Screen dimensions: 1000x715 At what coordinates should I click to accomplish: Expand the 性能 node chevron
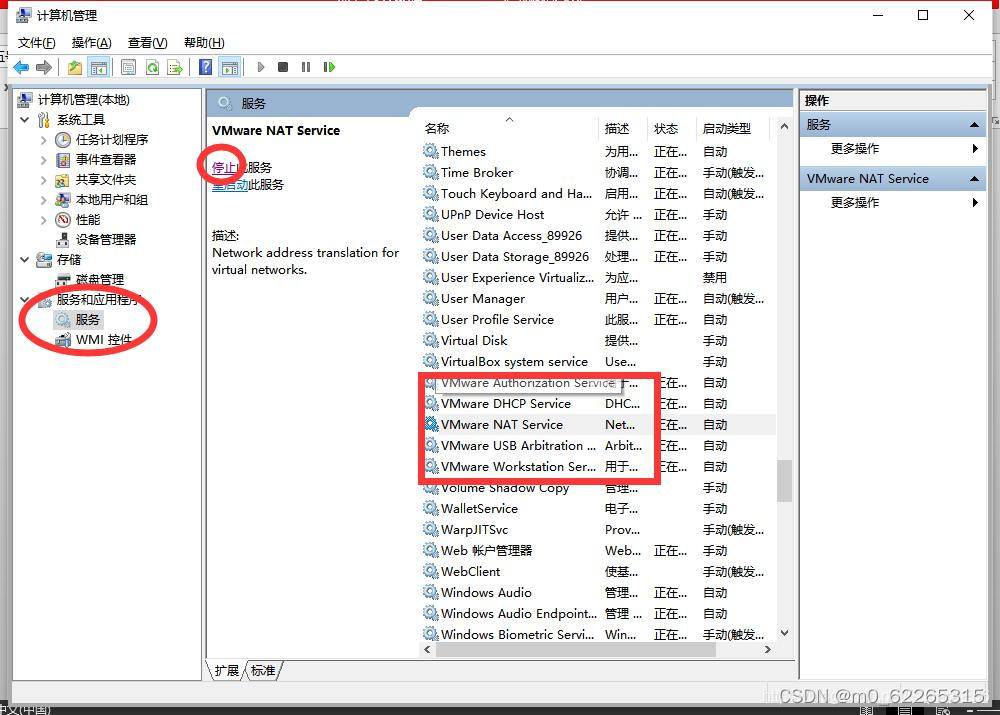click(x=43, y=220)
